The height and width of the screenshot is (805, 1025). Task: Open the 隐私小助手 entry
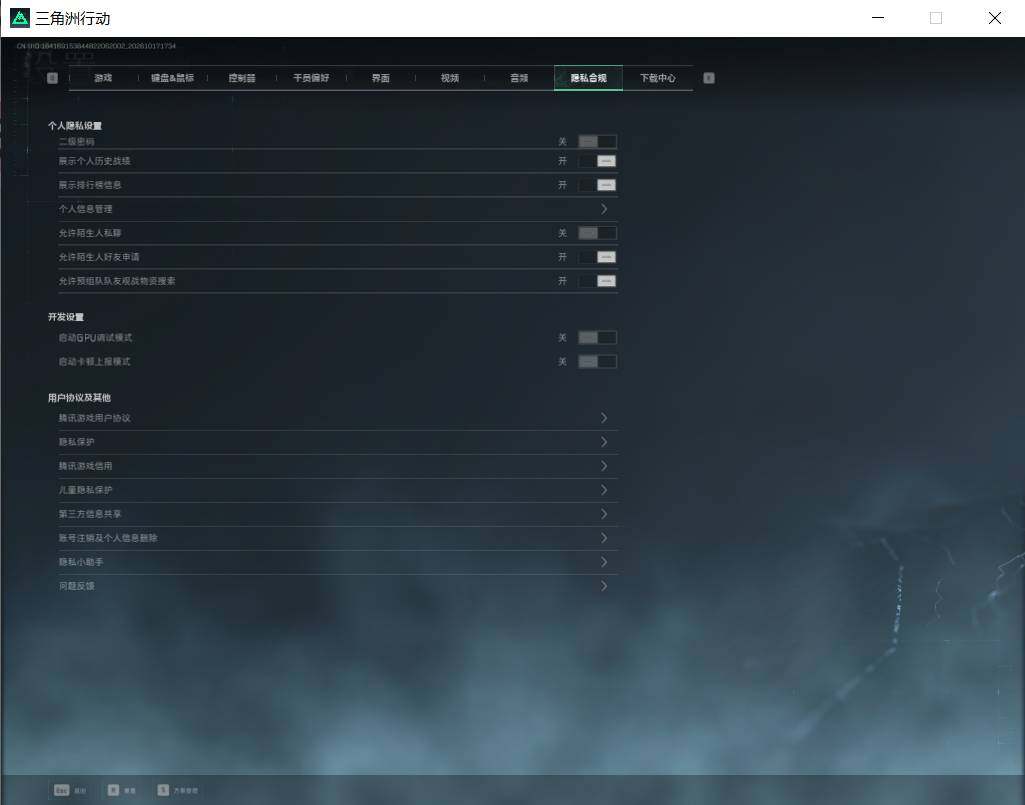(337, 562)
